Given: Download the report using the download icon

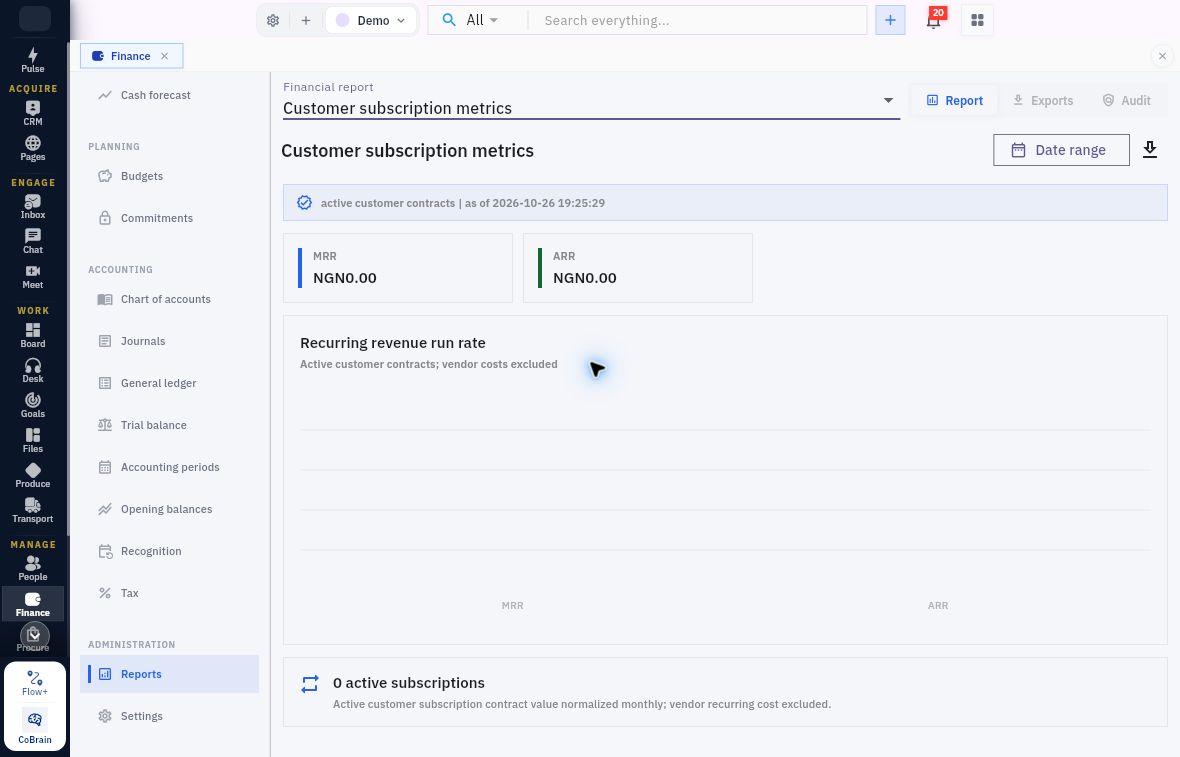Looking at the screenshot, I should pos(1150,150).
